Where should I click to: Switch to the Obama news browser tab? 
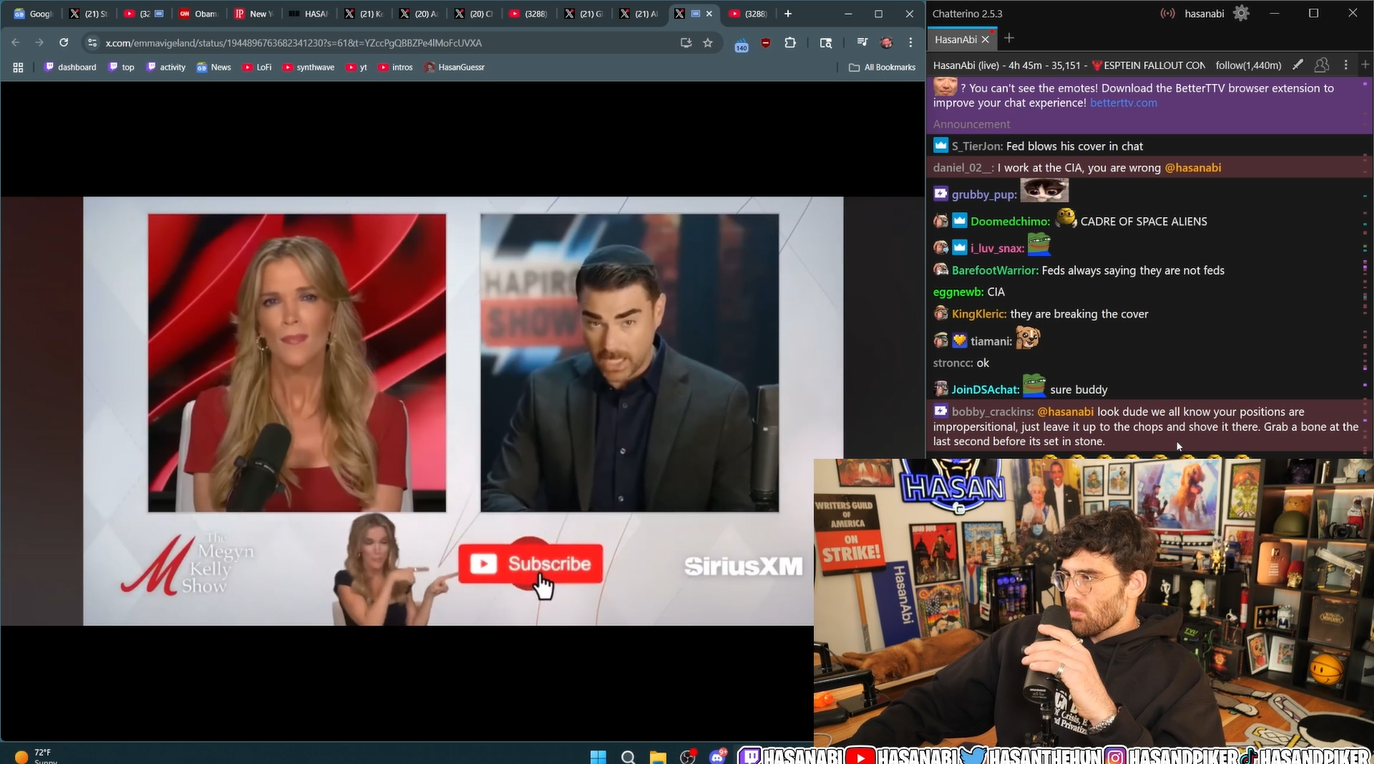pyautogui.click(x=197, y=14)
